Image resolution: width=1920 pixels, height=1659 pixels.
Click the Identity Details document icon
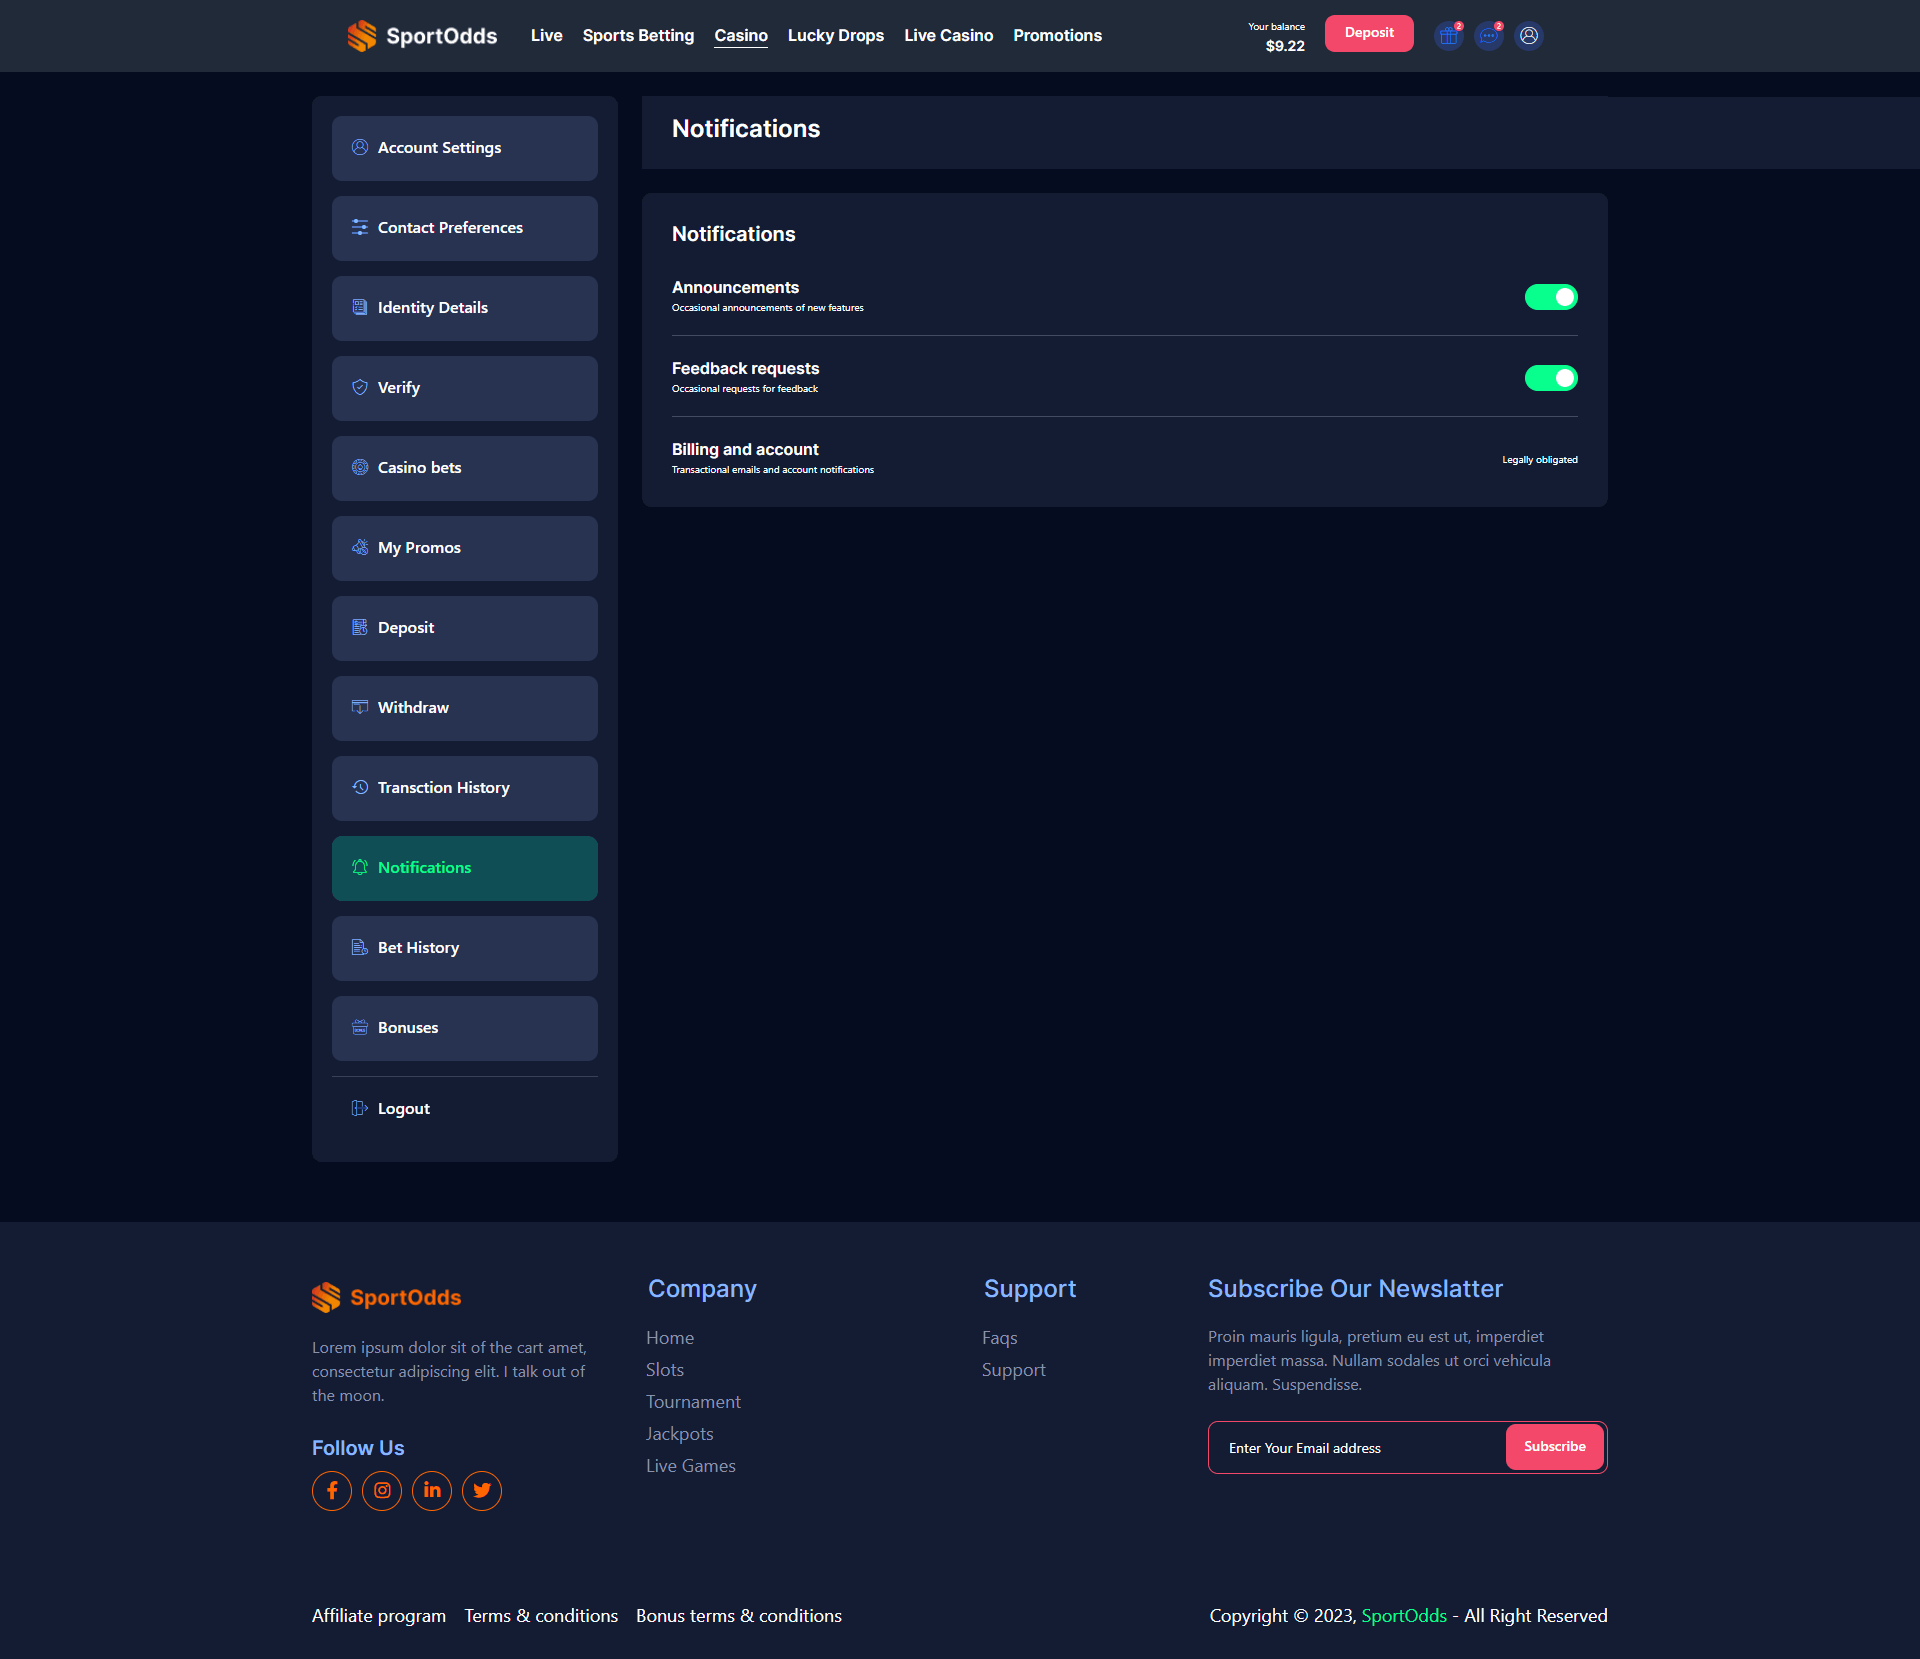(360, 307)
